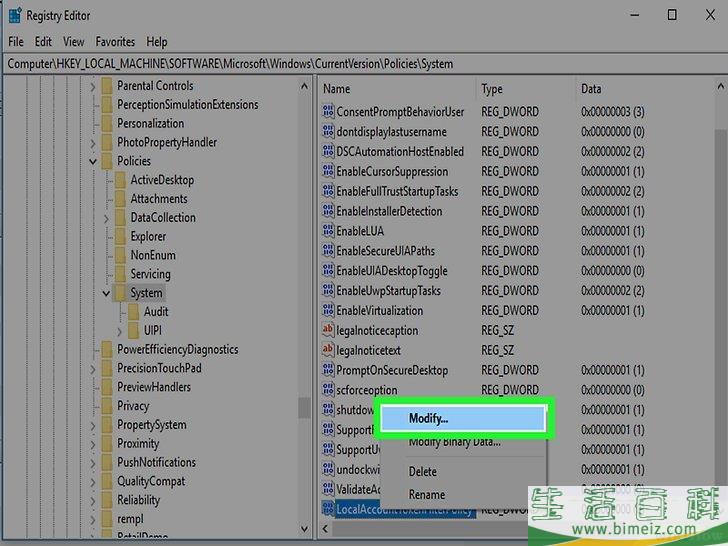This screenshot has height=546, width=728.
Task: Select the System folder icon in tree
Action: (119, 293)
